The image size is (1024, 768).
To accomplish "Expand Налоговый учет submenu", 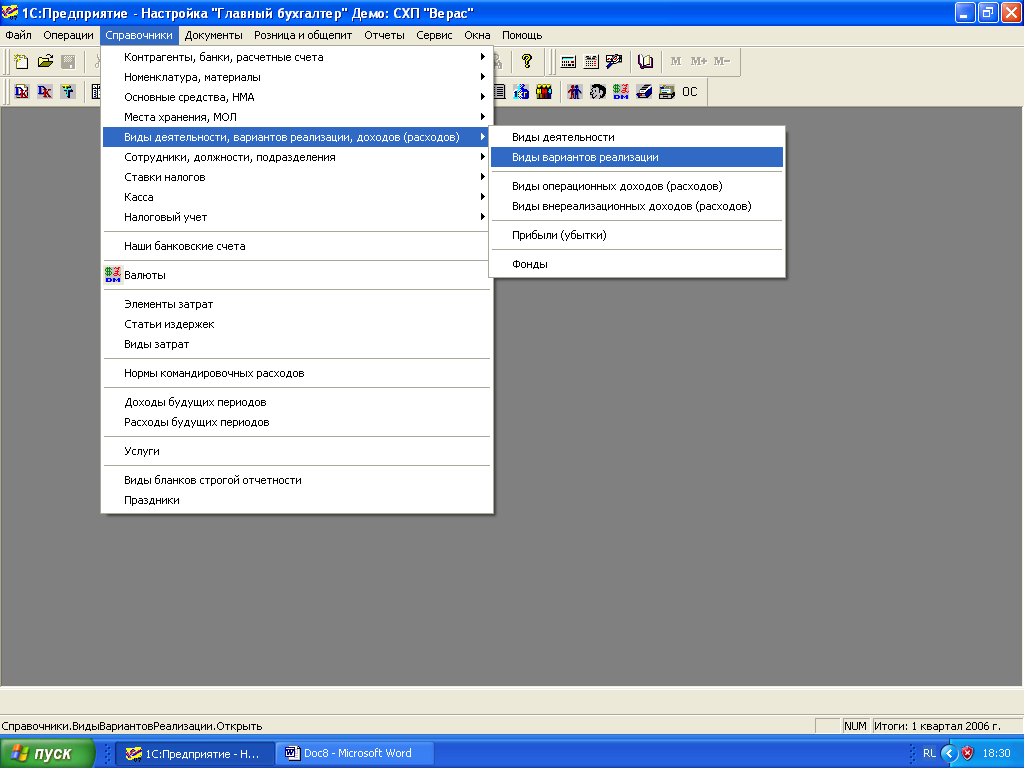I will click(296, 217).
